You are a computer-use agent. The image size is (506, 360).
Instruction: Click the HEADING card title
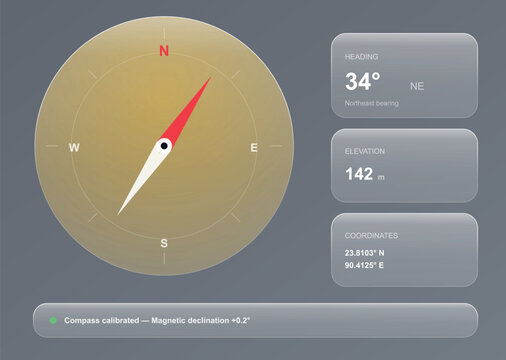(361, 57)
